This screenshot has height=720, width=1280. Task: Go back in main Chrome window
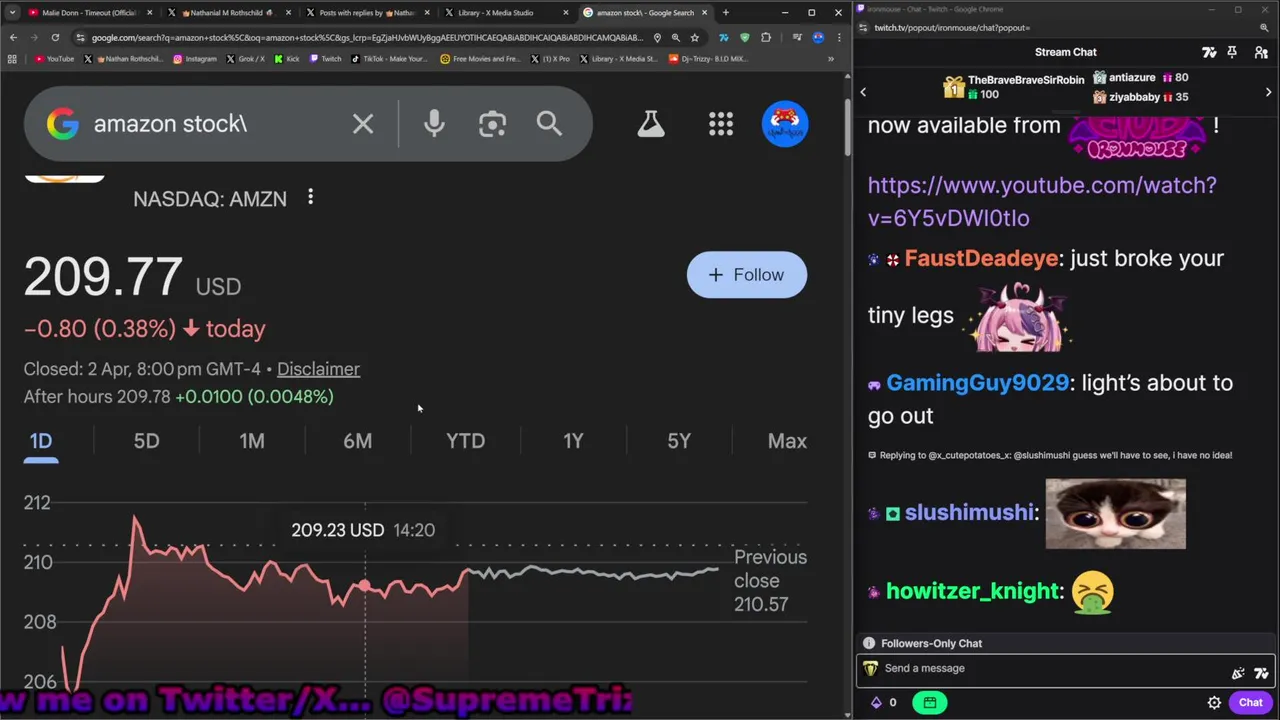coord(13,38)
